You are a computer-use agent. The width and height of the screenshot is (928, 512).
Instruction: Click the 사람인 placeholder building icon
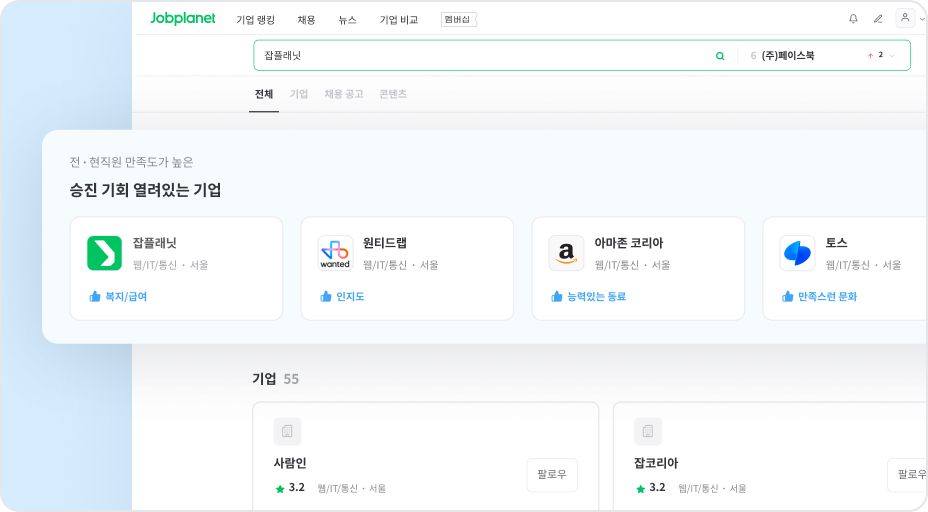pyautogui.click(x=287, y=432)
